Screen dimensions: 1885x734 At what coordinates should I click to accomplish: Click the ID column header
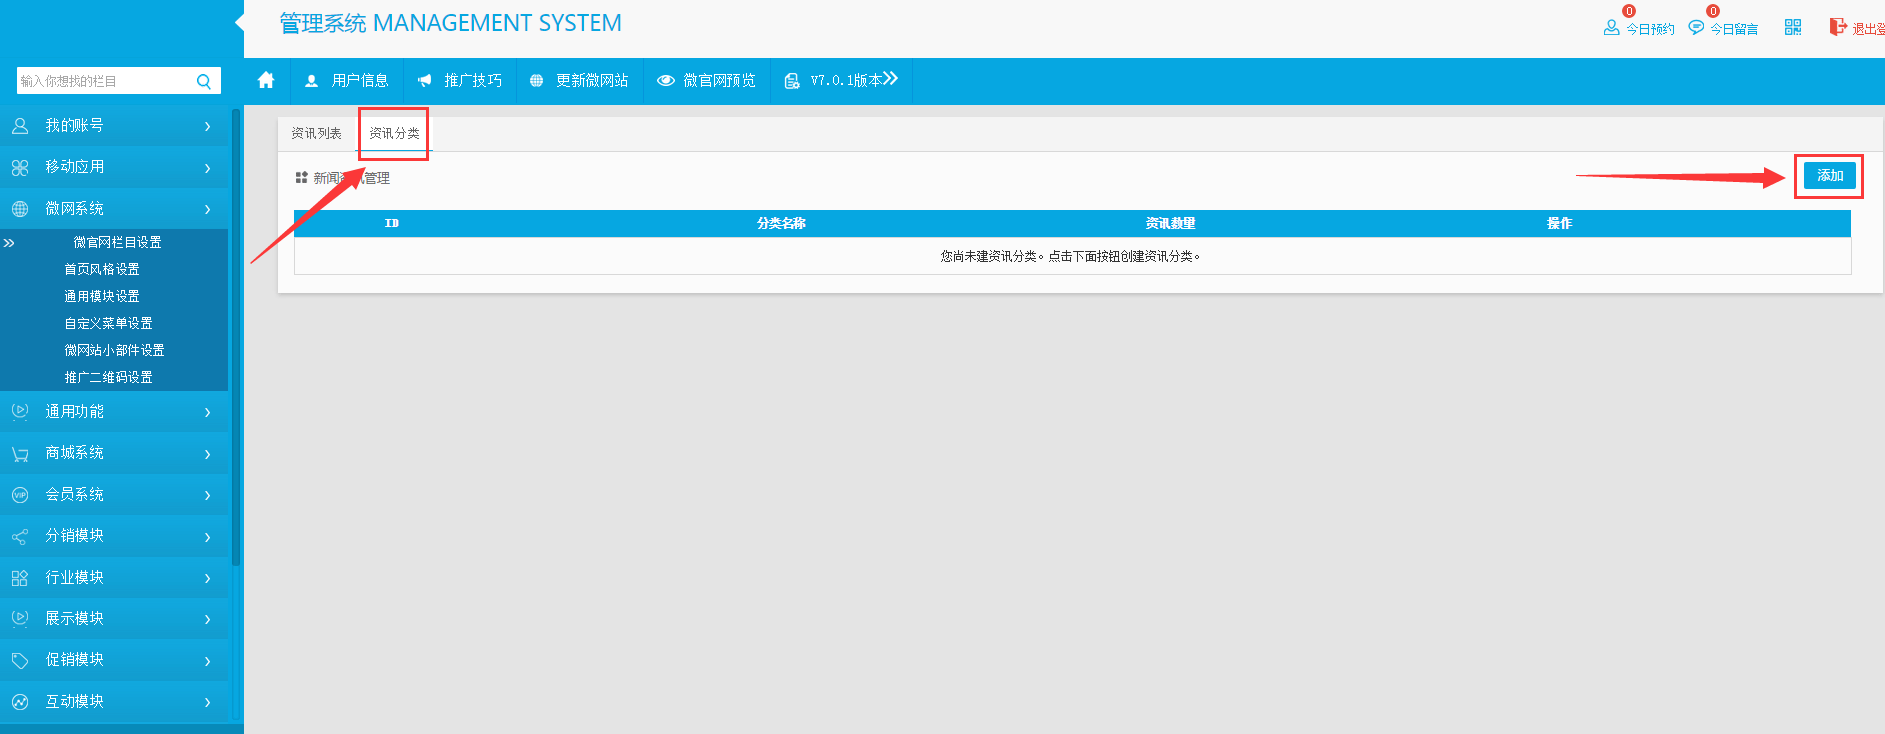pos(392,223)
